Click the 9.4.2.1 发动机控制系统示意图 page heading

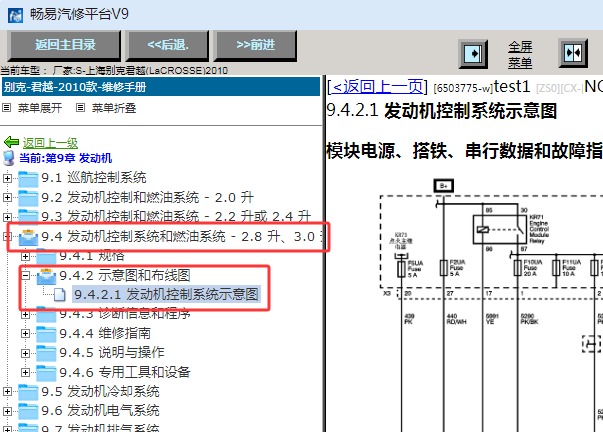[x=441, y=111]
